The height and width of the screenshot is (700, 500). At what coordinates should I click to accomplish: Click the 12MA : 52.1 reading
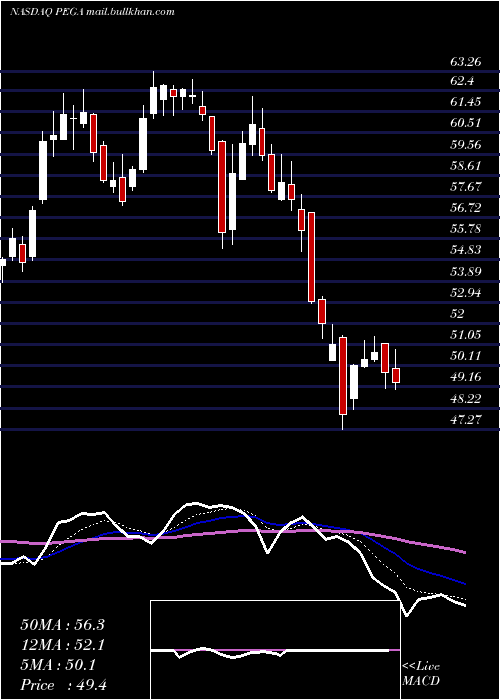tap(62, 645)
